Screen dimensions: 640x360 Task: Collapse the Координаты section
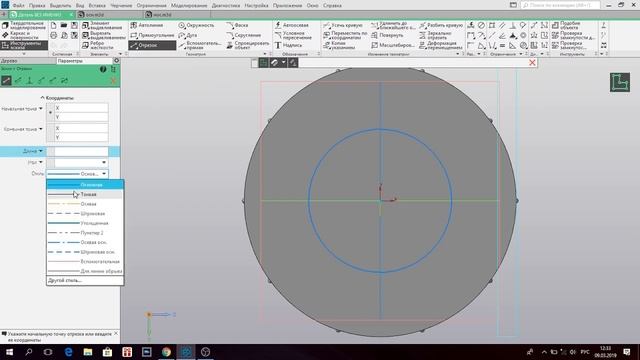click(42, 98)
